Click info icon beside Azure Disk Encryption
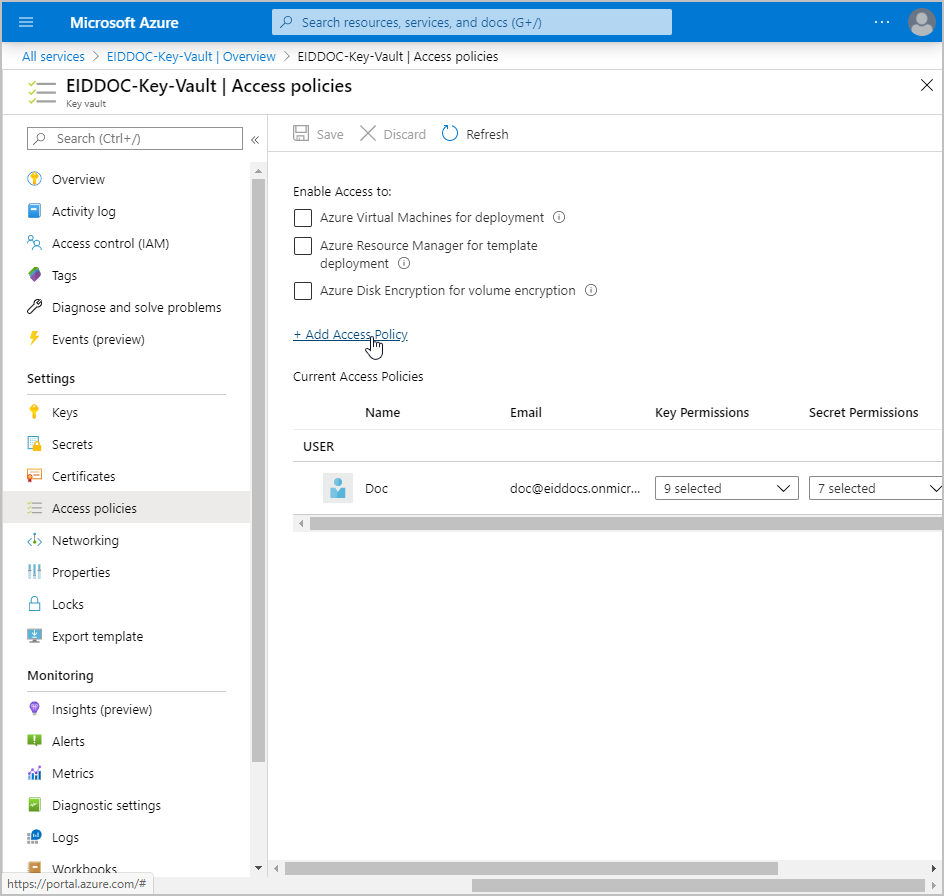This screenshot has width=944, height=896. click(591, 291)
